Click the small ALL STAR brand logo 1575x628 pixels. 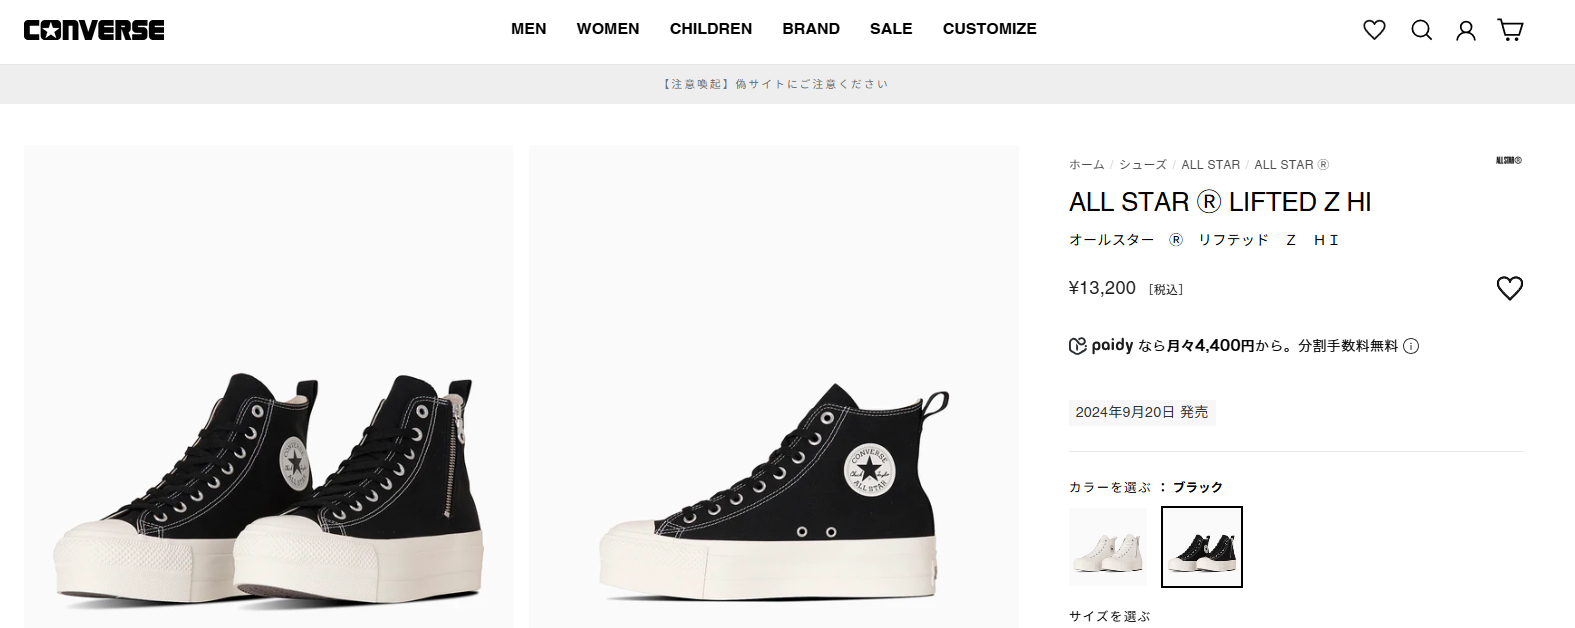point(1508,160)
